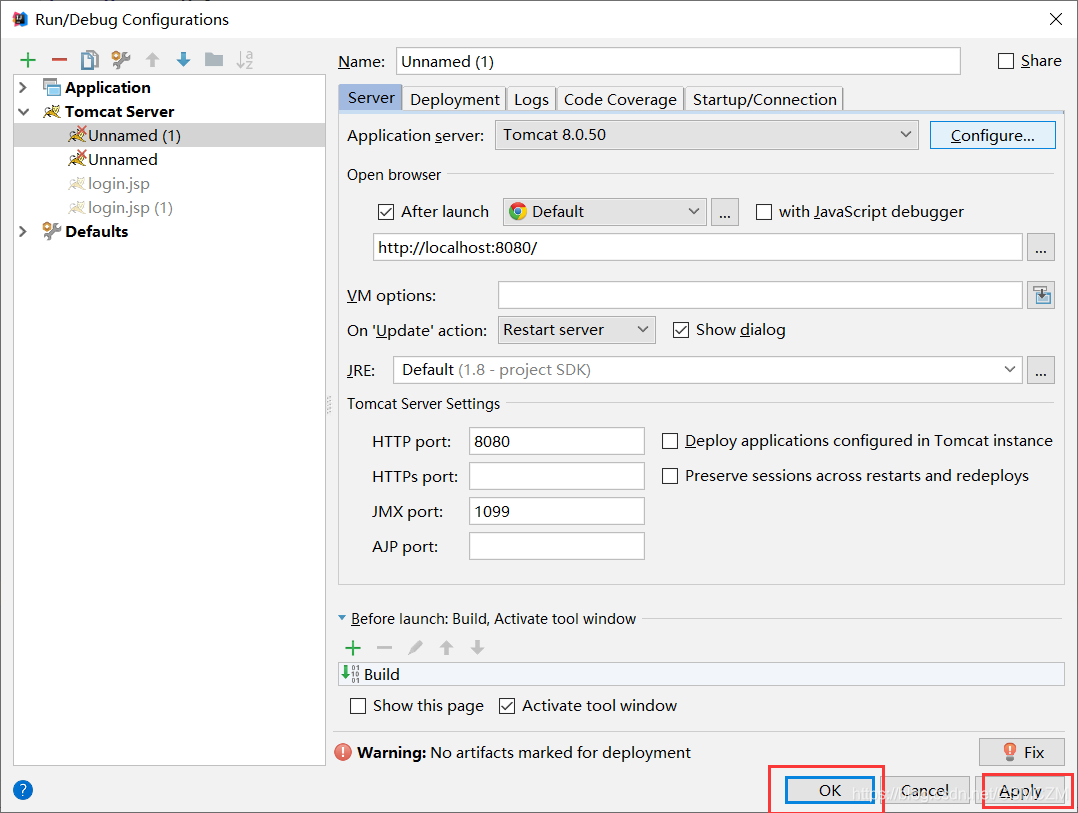Create new folder icon in toolbar
The image size is (1078, 813).
[x=214, y=60]
